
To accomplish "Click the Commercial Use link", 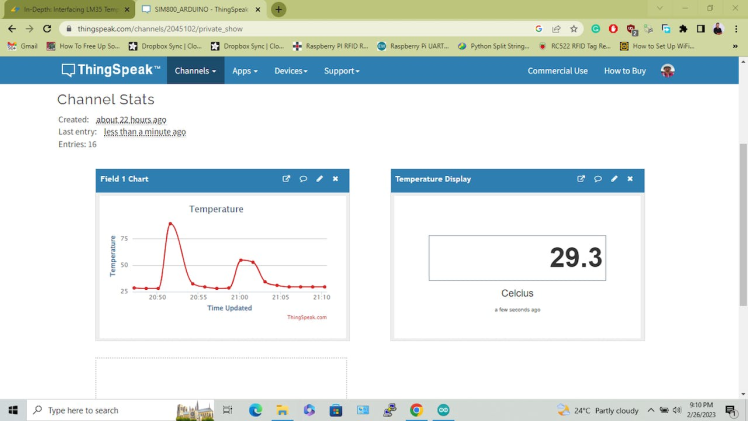I will [x=557, y=71].
